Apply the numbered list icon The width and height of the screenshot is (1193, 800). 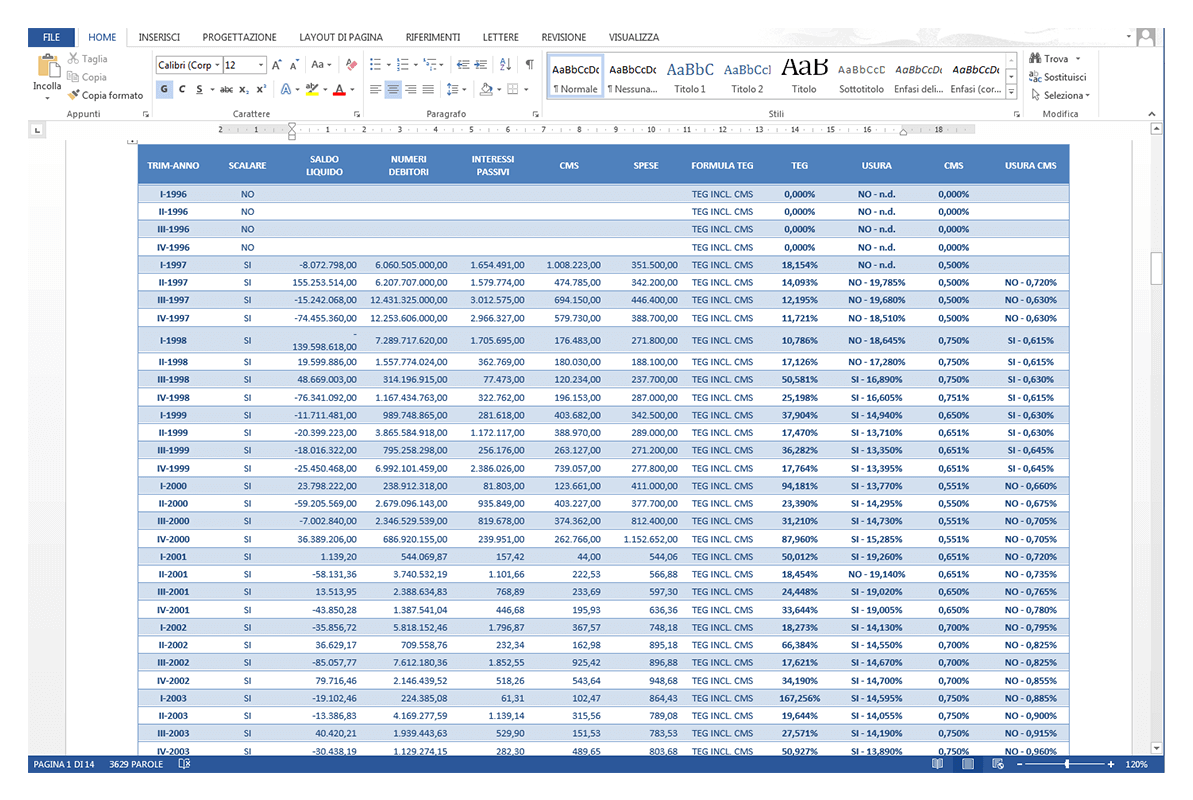402,65
